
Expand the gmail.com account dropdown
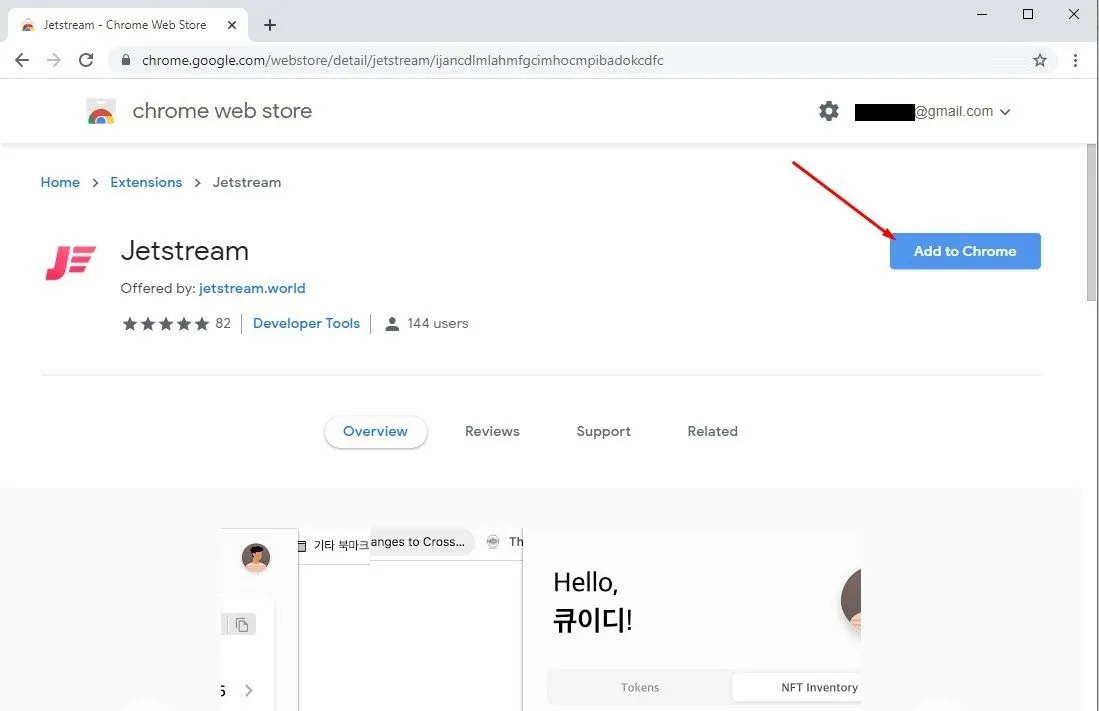point(1005,112)
